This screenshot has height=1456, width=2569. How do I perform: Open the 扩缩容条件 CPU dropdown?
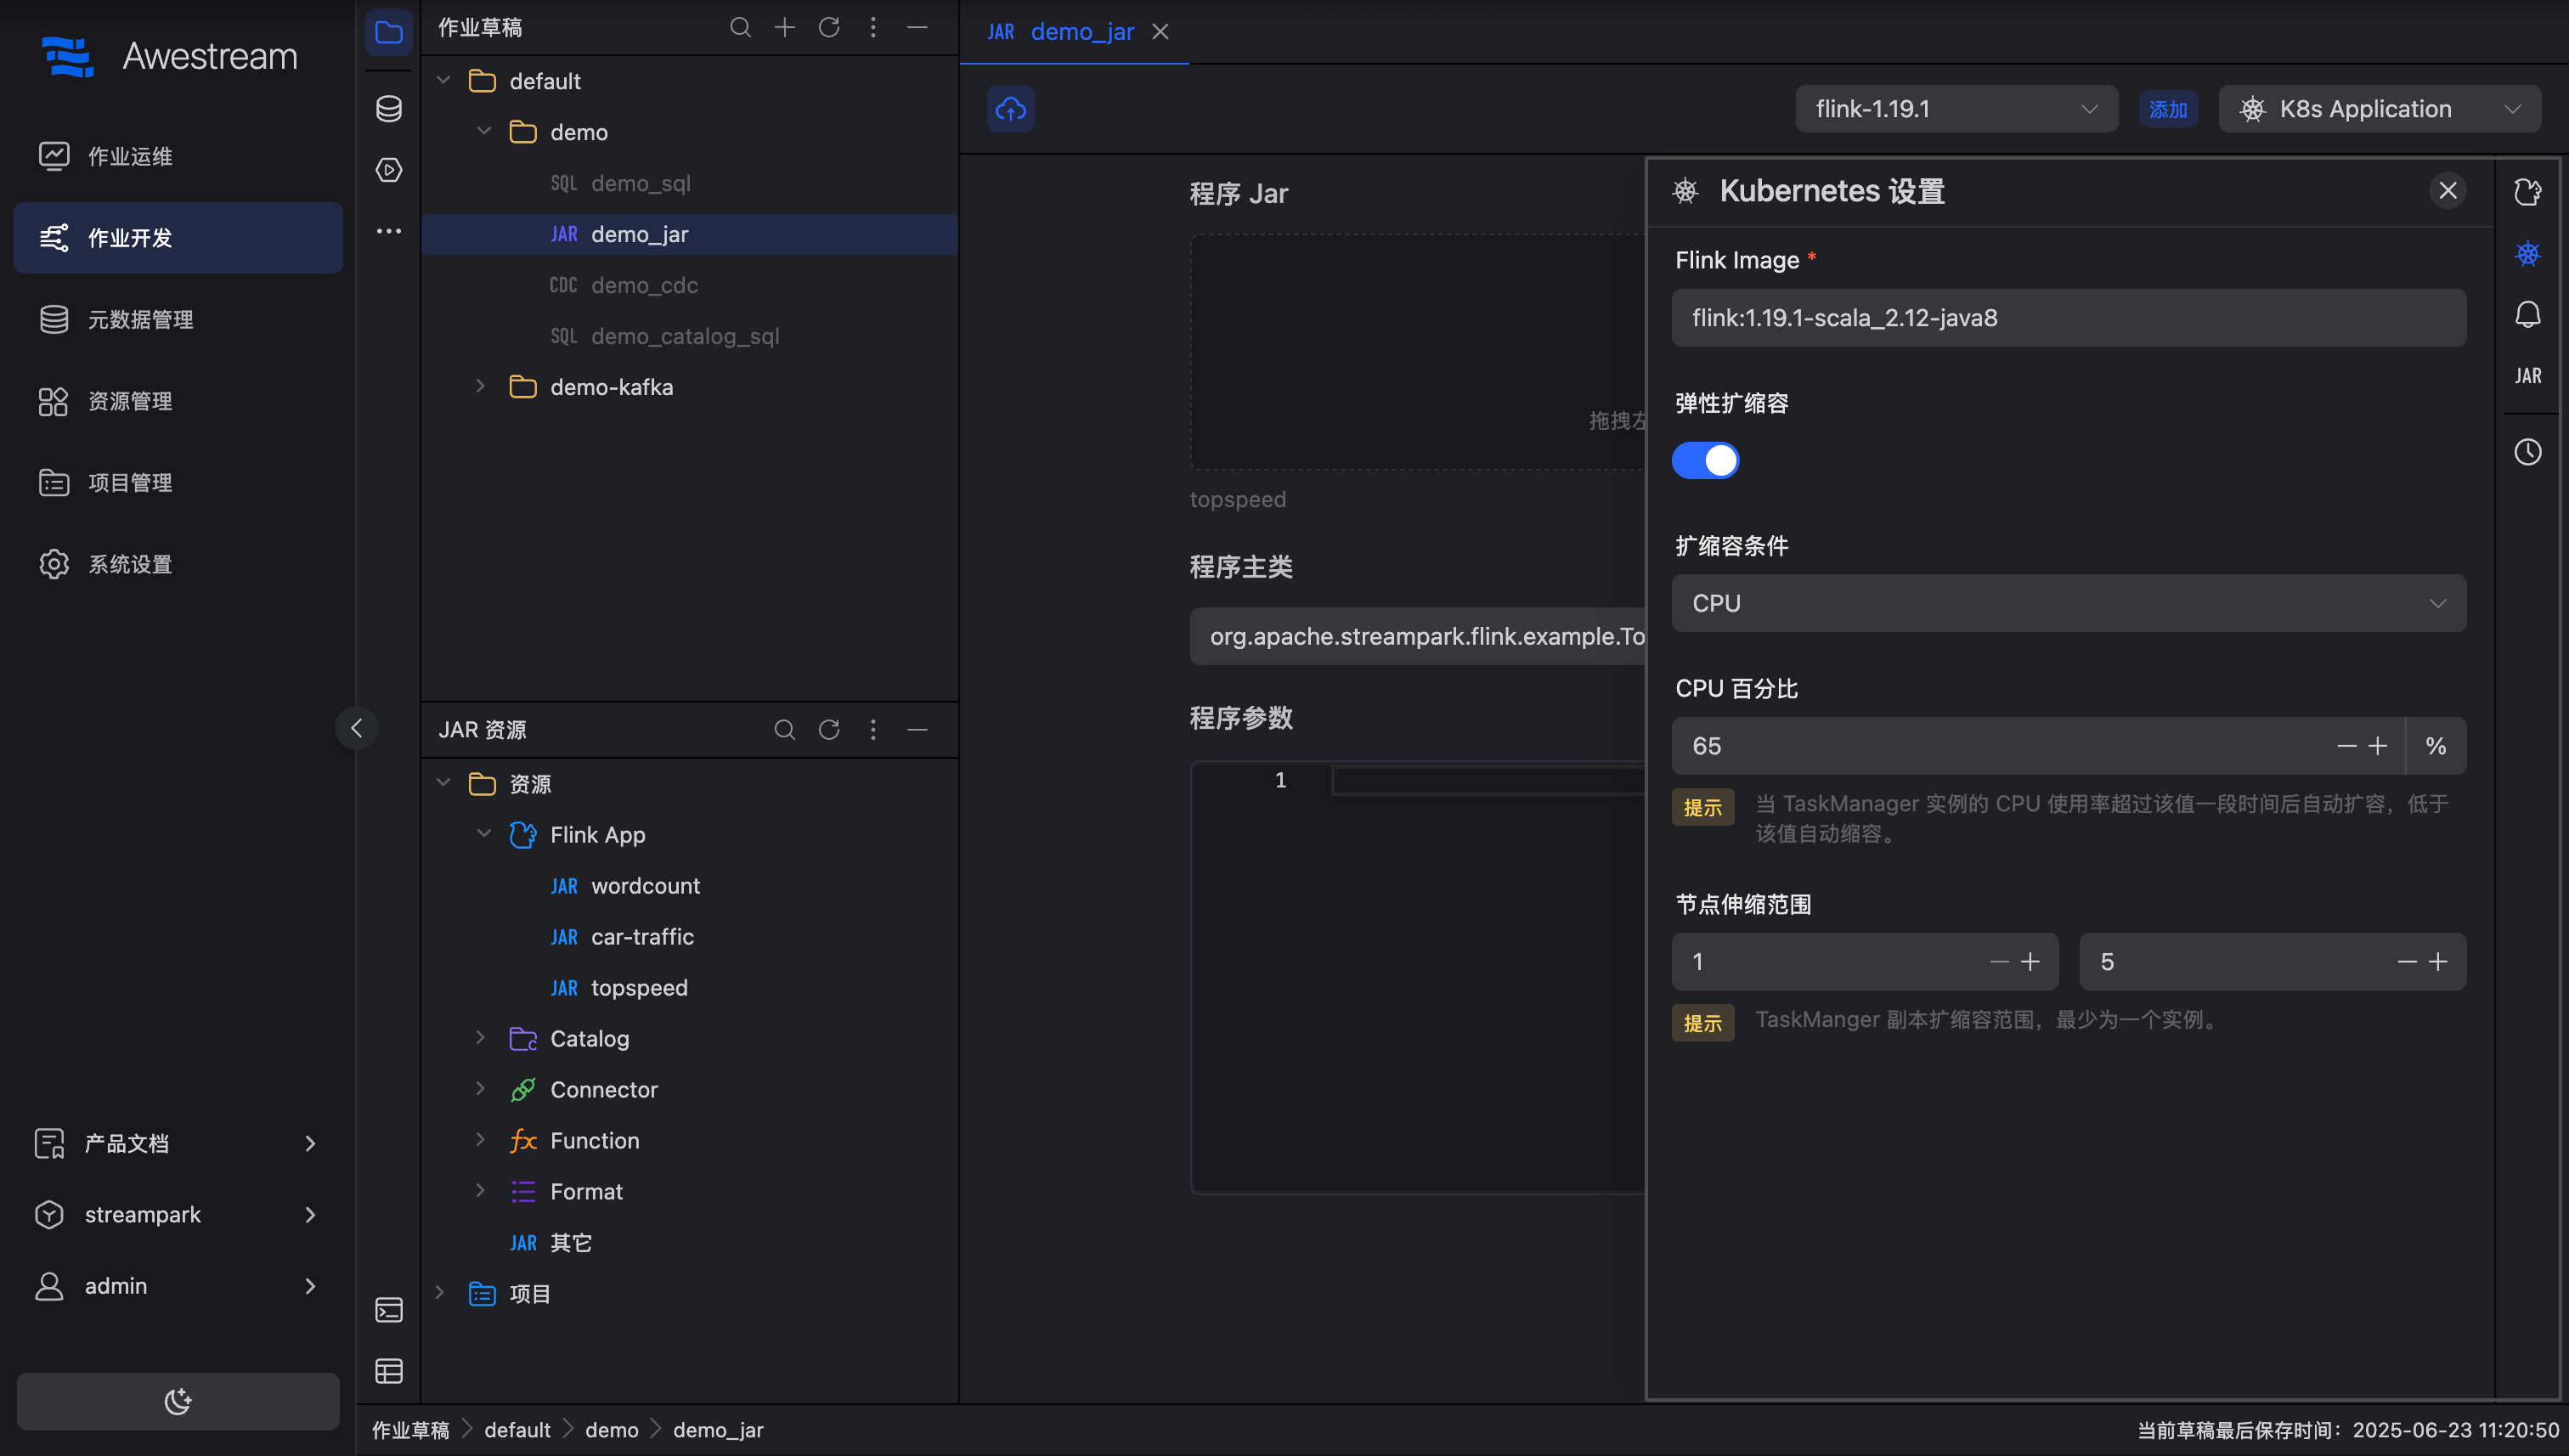(2068, 603)
